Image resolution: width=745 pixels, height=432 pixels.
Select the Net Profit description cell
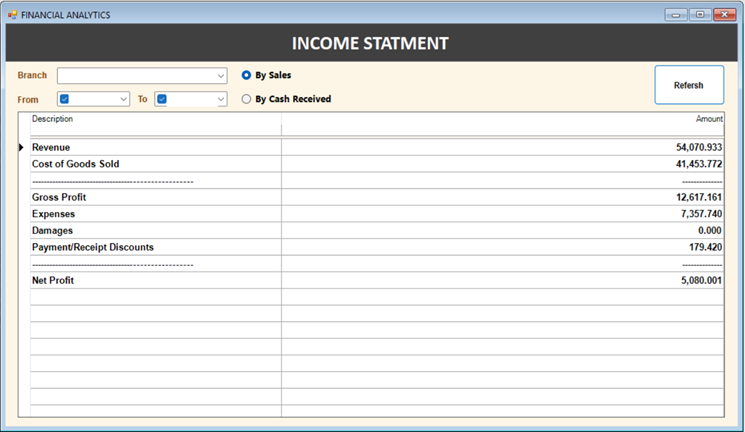[x=156, y=280]
